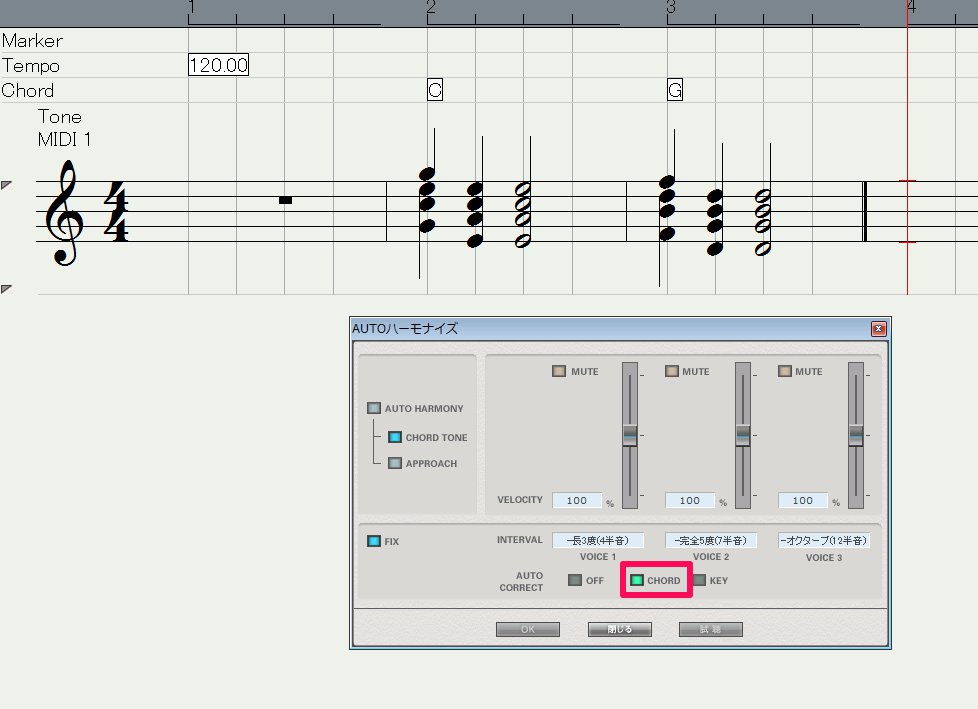Enable the AUTO HARMONY mode

(x=374, y=408)
